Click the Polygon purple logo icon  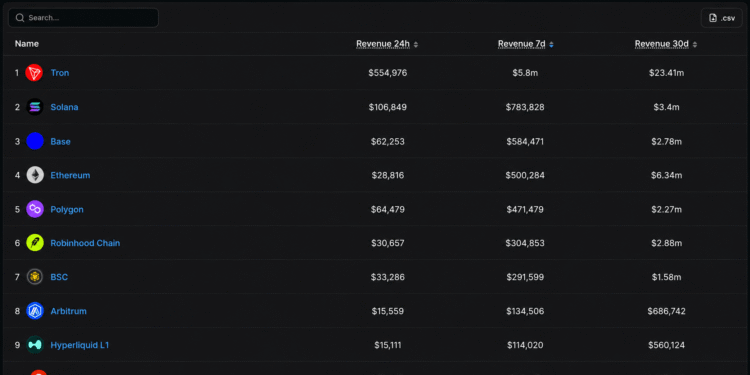34,209
